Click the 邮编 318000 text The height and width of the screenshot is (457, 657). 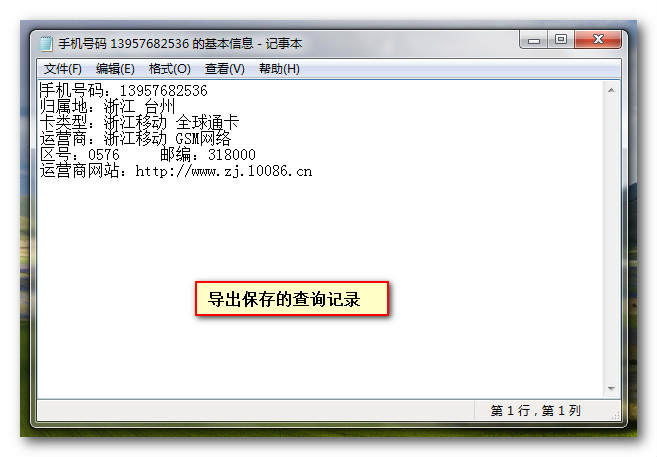pos(208,155)
